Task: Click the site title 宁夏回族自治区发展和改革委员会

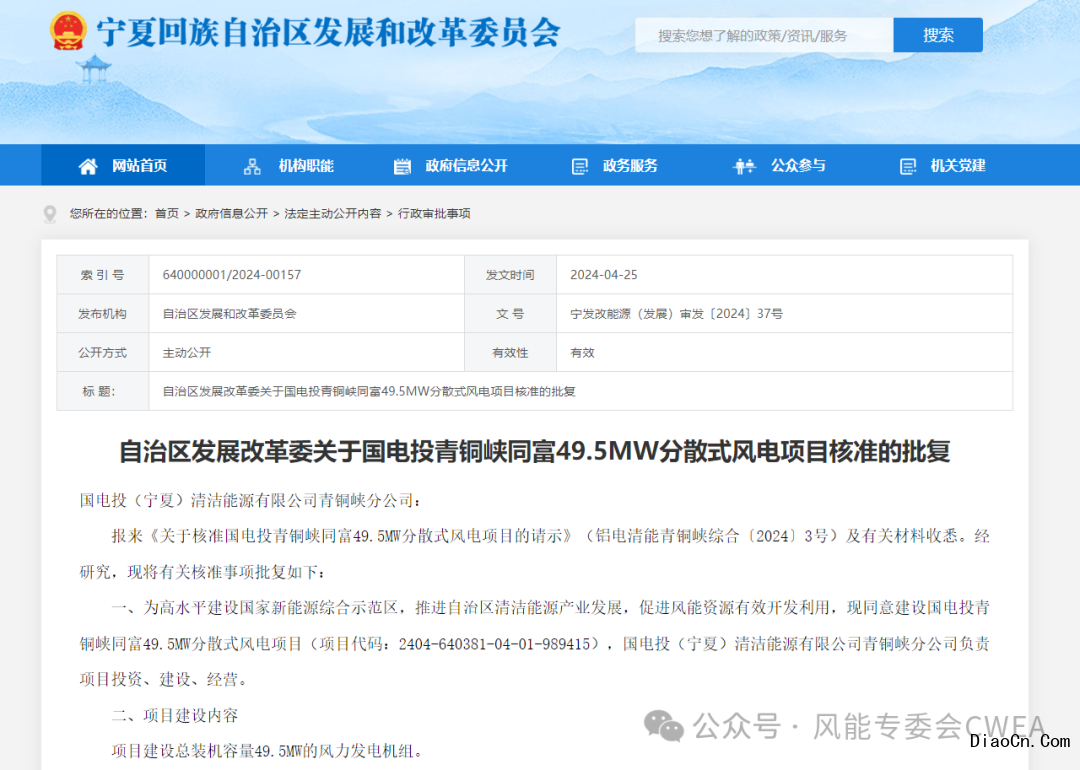Action: [329, 32]
